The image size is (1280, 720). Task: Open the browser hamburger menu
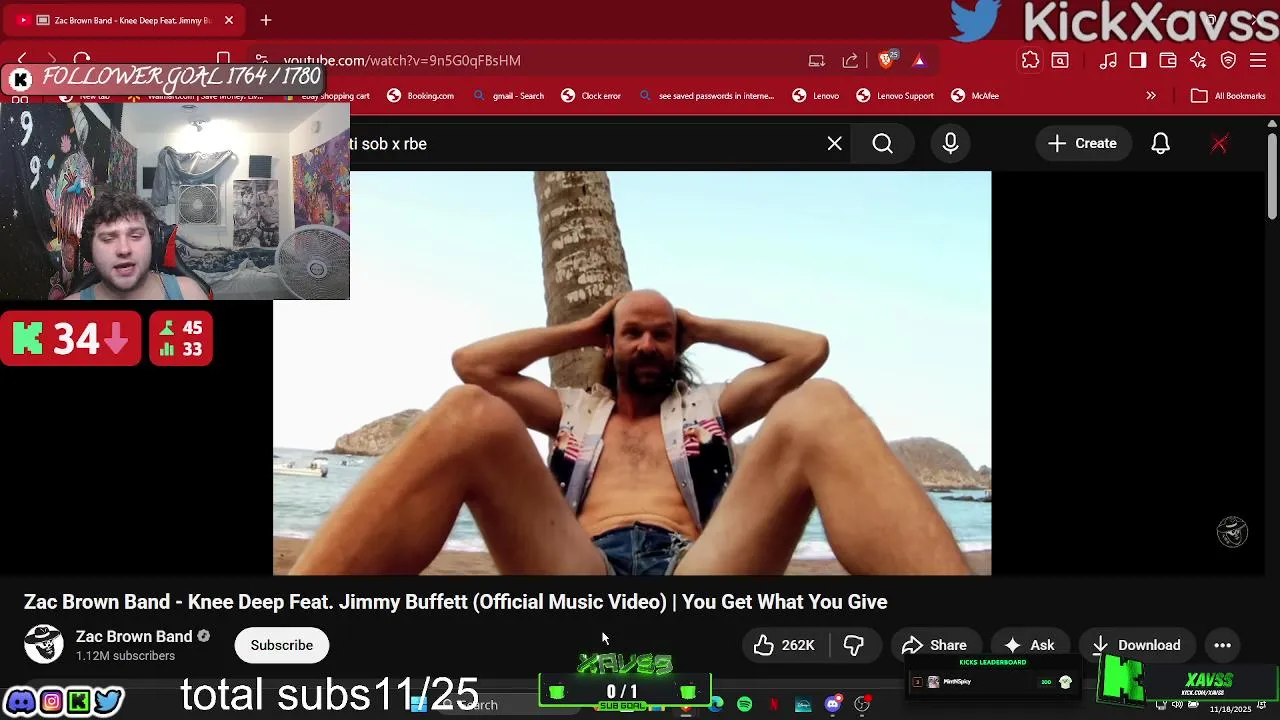click(x=1258, y=60)
